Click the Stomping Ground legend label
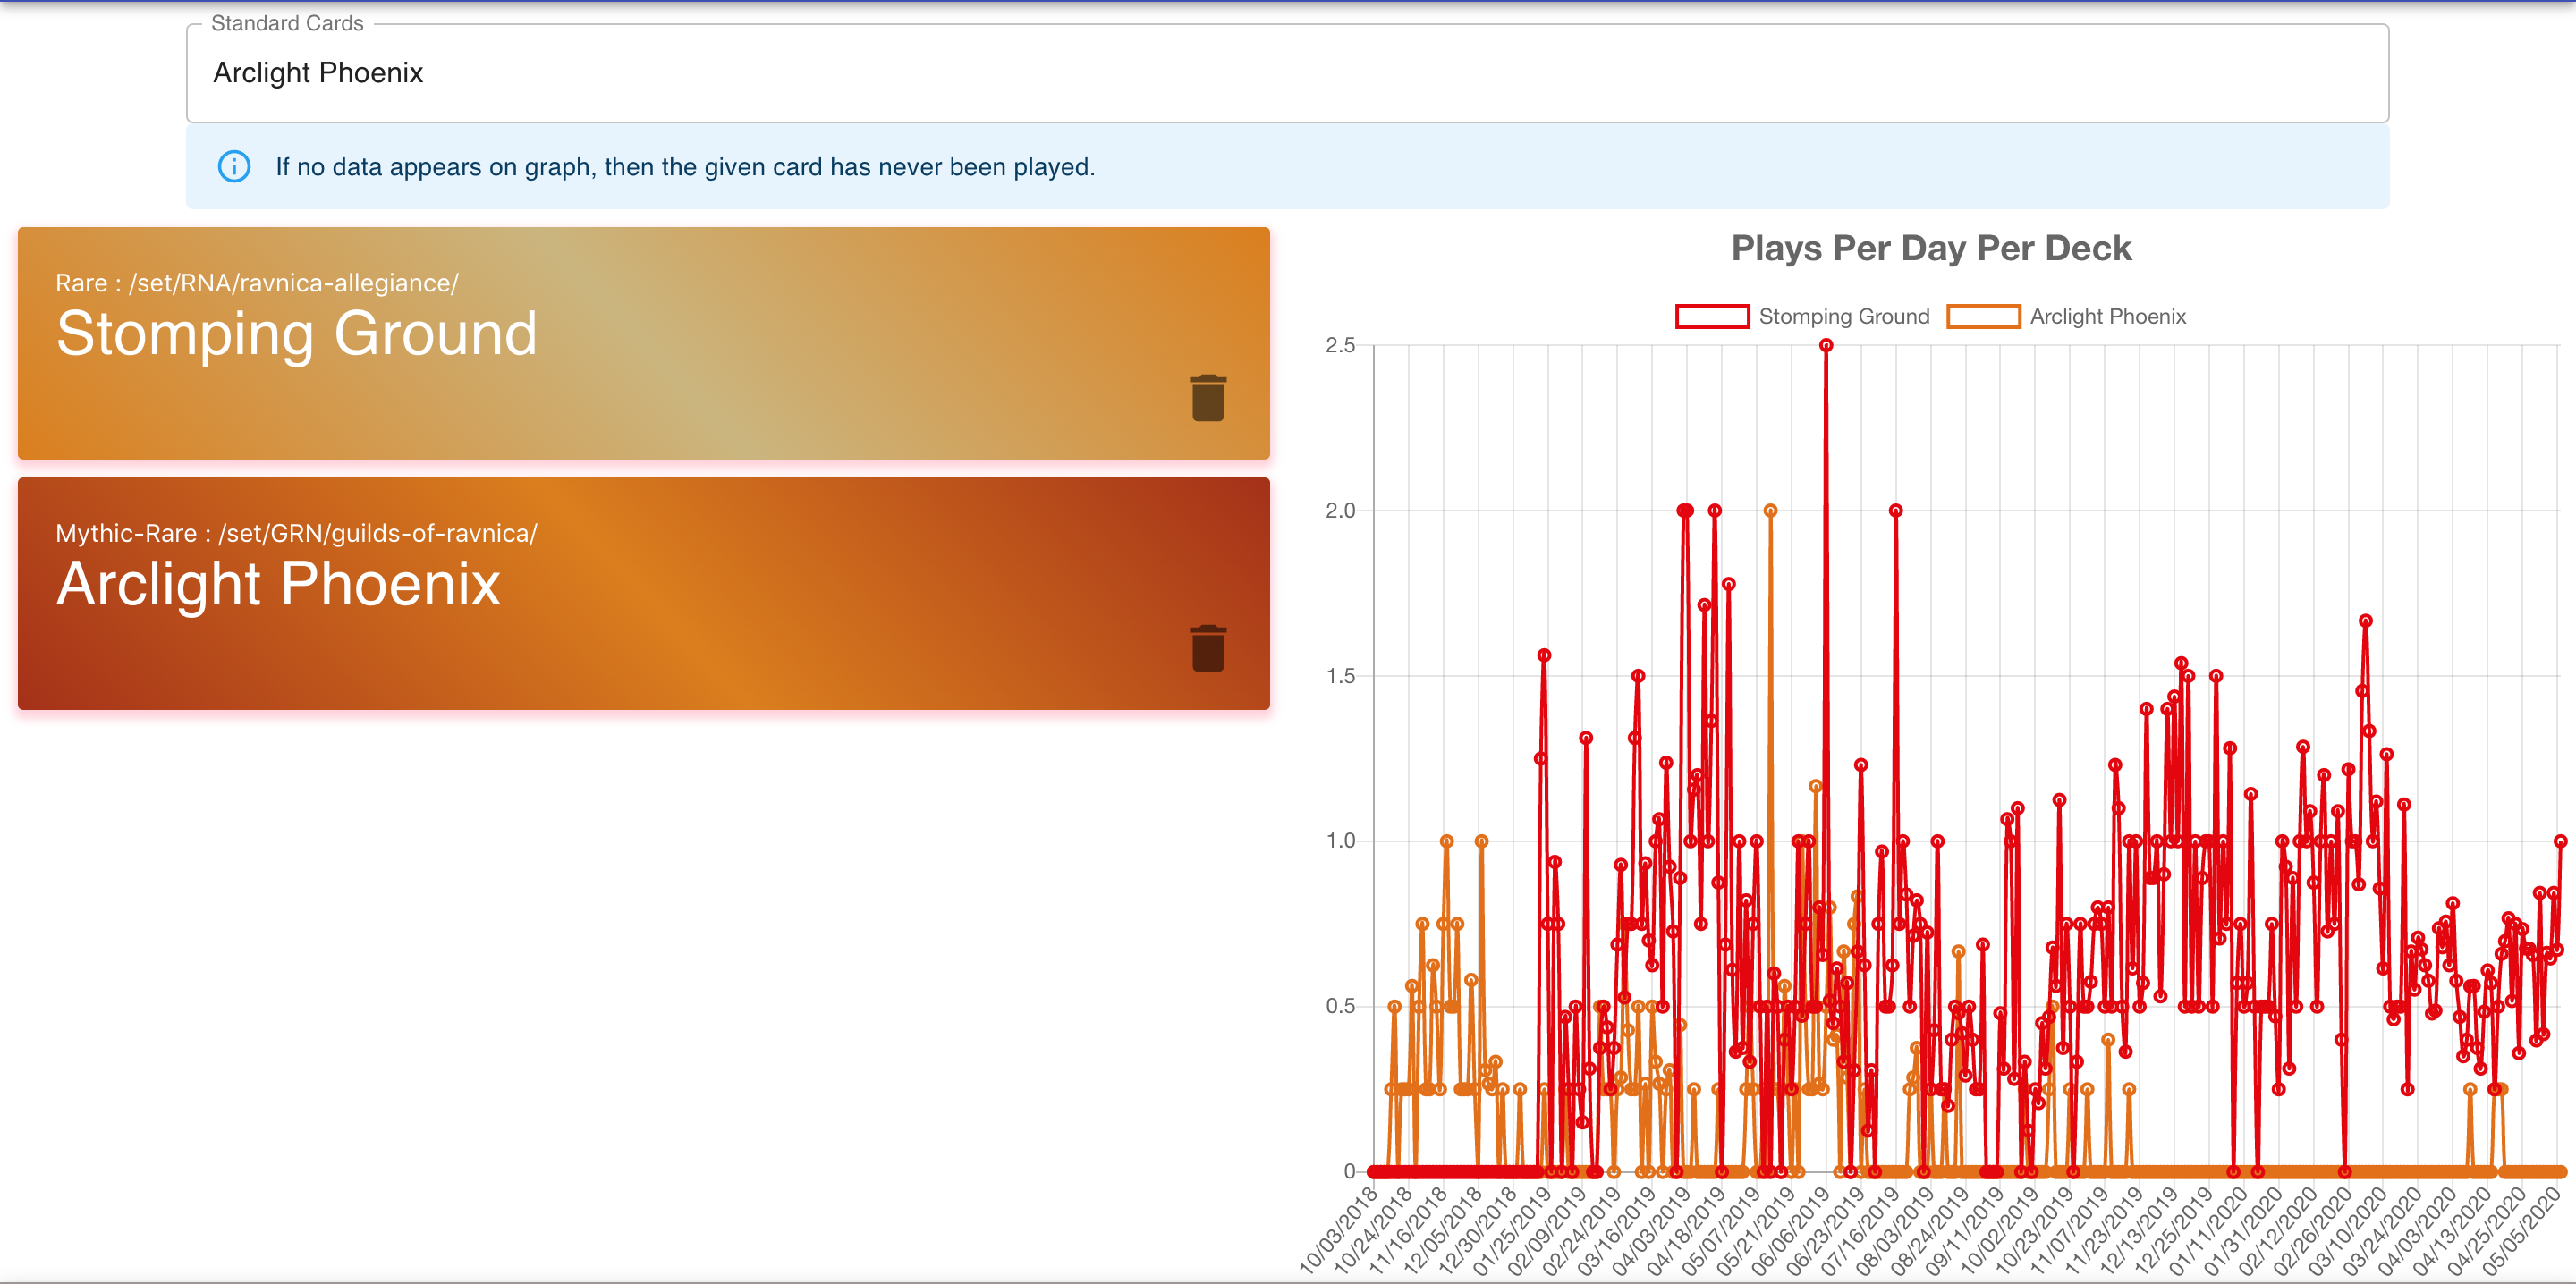The height and width of the screenshot is (1284, 2576). 1843,316
